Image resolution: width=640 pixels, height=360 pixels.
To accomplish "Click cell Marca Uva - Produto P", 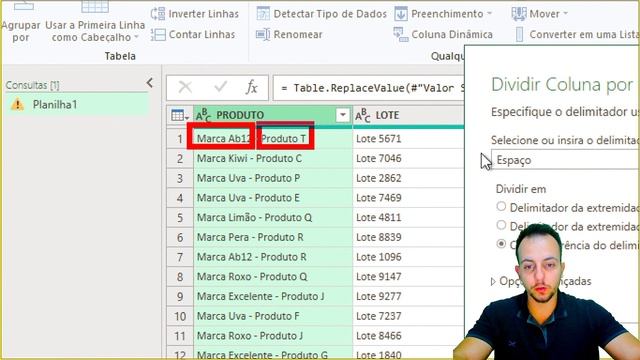I will pos(273,178).
